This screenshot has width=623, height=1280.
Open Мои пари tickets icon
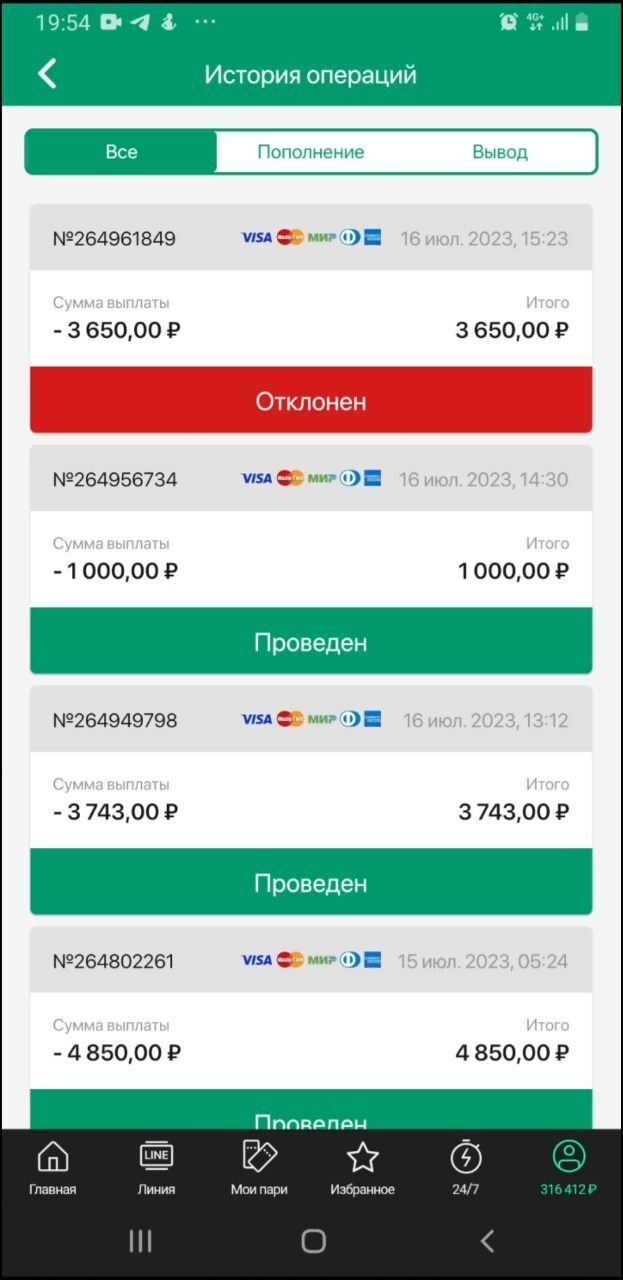[x=259, y=1168]
